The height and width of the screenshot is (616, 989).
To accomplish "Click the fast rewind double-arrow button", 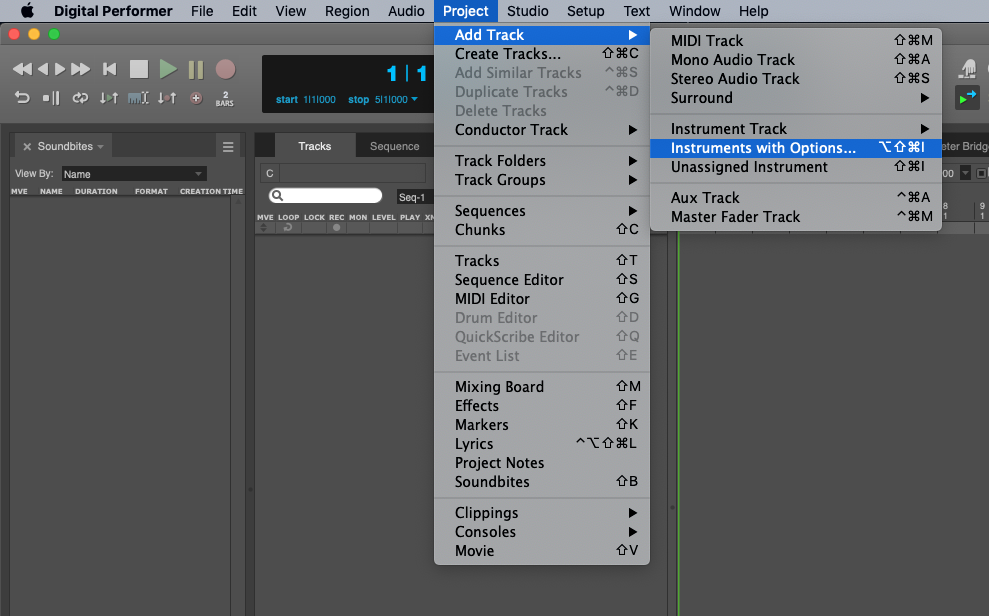I will tap(22, 69).
